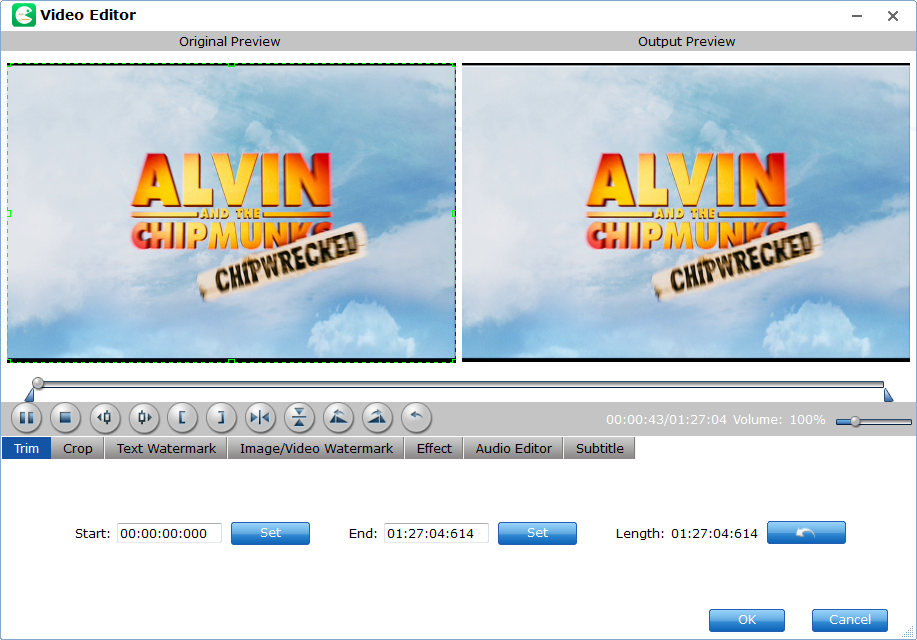The image size is (917, 640).
Task: Stop the video playback
Action: pyautogui.click(x=66, y=418)
